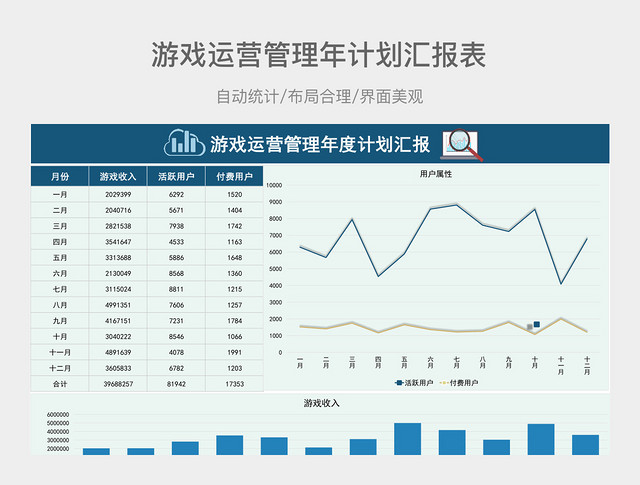The width and height of the screenshot is (640, 485).
Task: Click the 三月 row label
Action: click(x=60, y=226)
